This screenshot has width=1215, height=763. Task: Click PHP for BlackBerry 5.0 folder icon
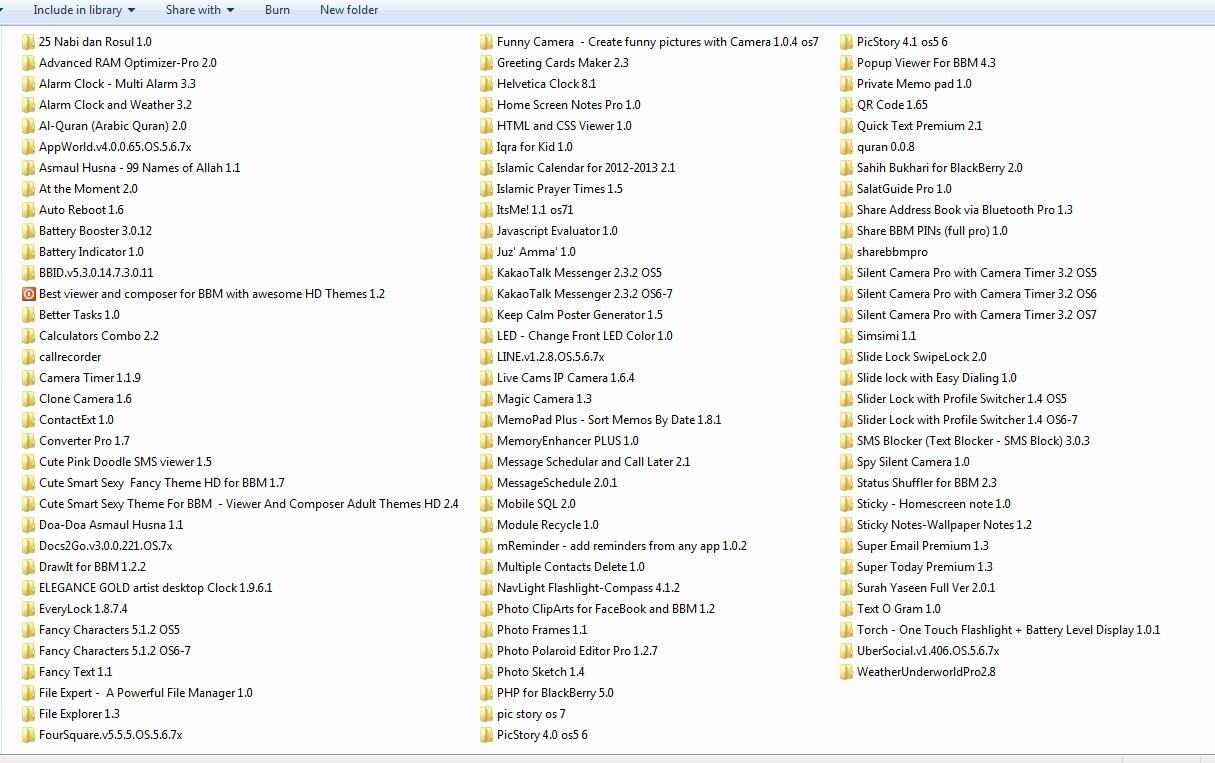486,693
